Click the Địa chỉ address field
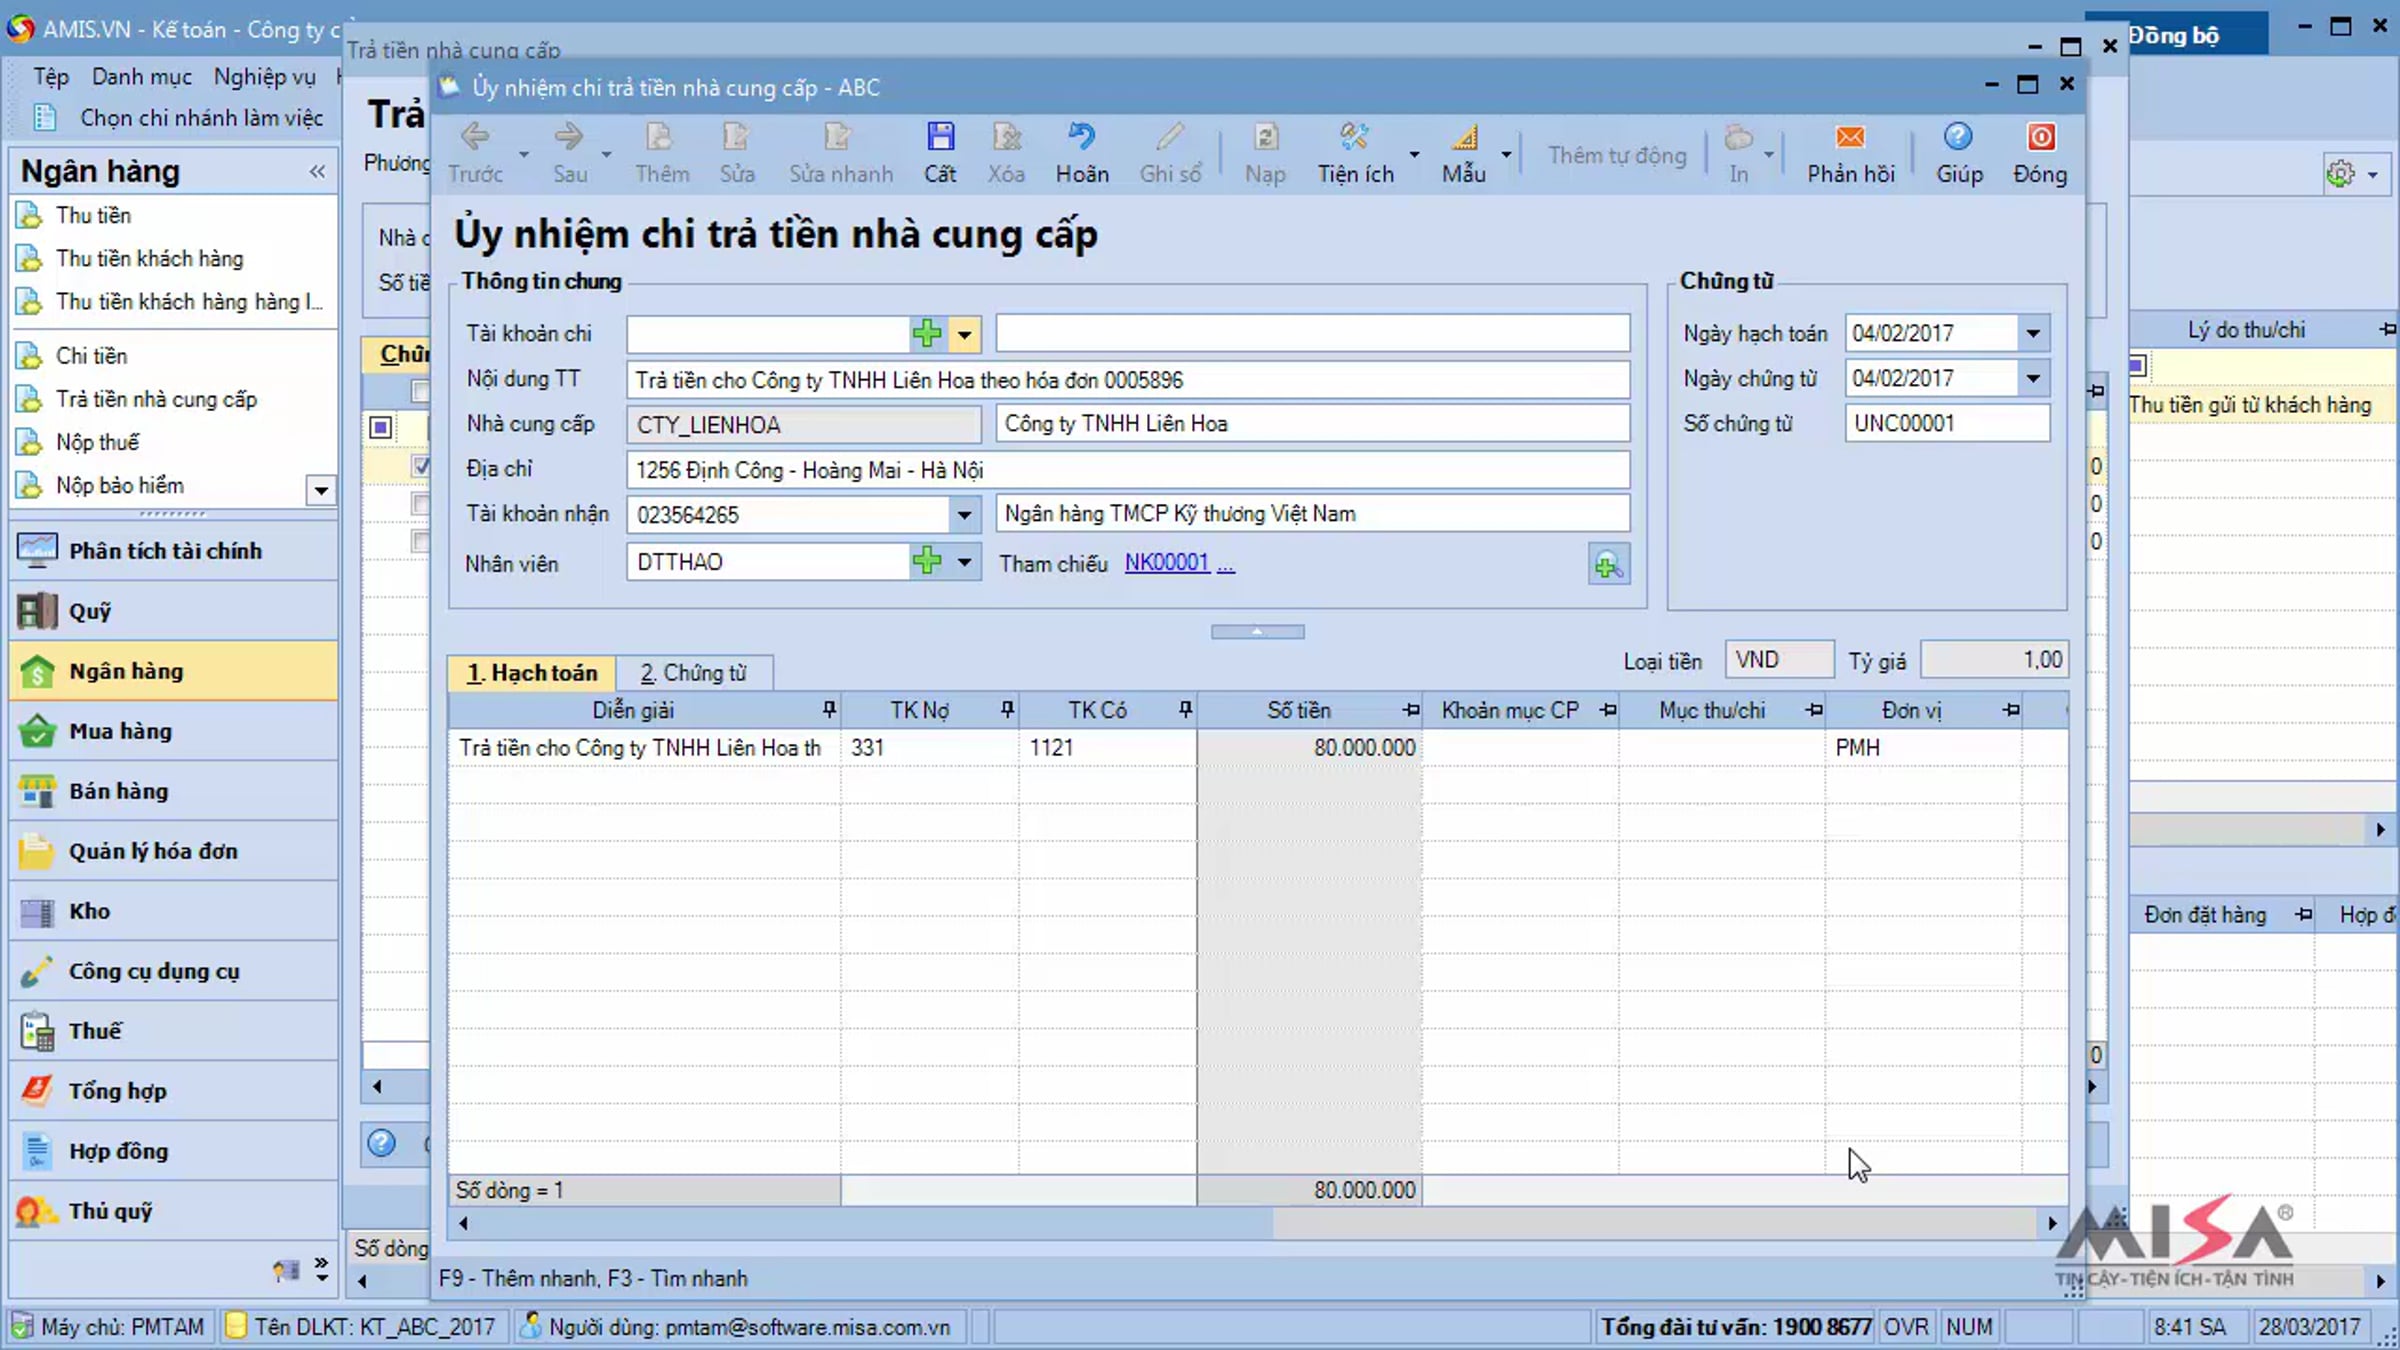This screenshot has width=2400, height=1350. [1128, 470]
